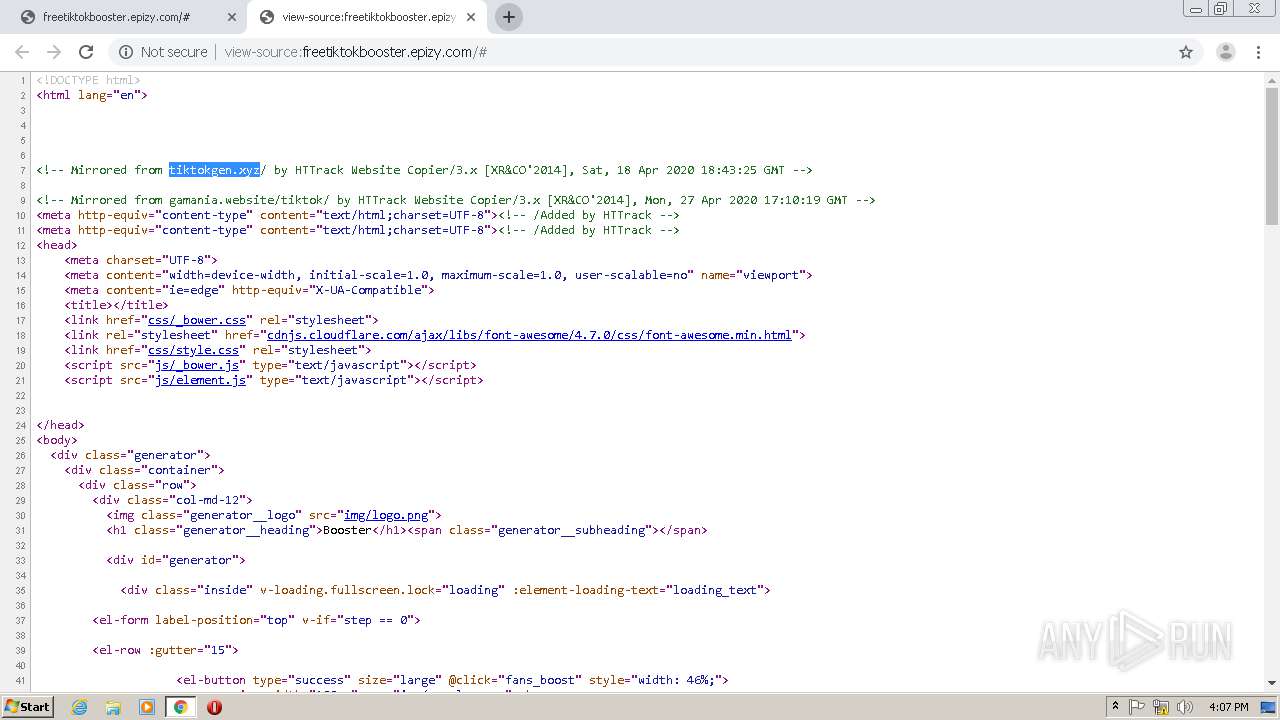Click the v-loading.fullscreen.lock div line
The width and height of the screenshot is (1280, 720).
[x=445, y=590]
